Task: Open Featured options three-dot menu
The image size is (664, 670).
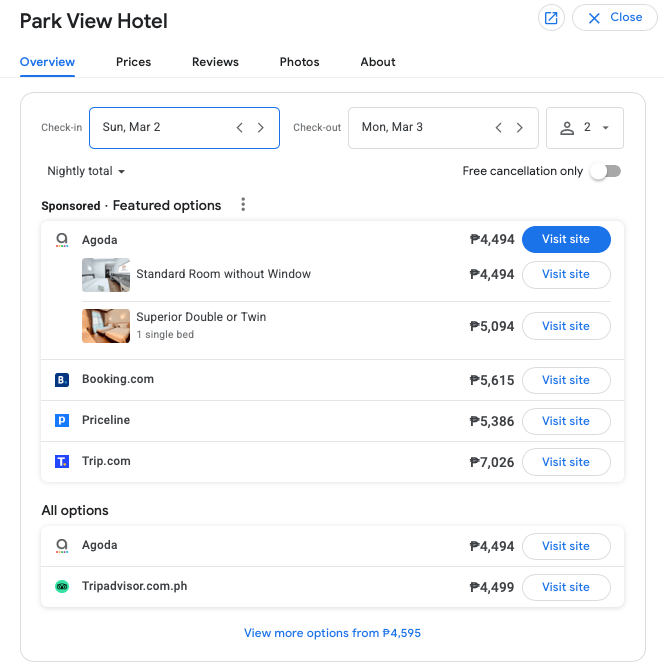Action: coord(243,205)
